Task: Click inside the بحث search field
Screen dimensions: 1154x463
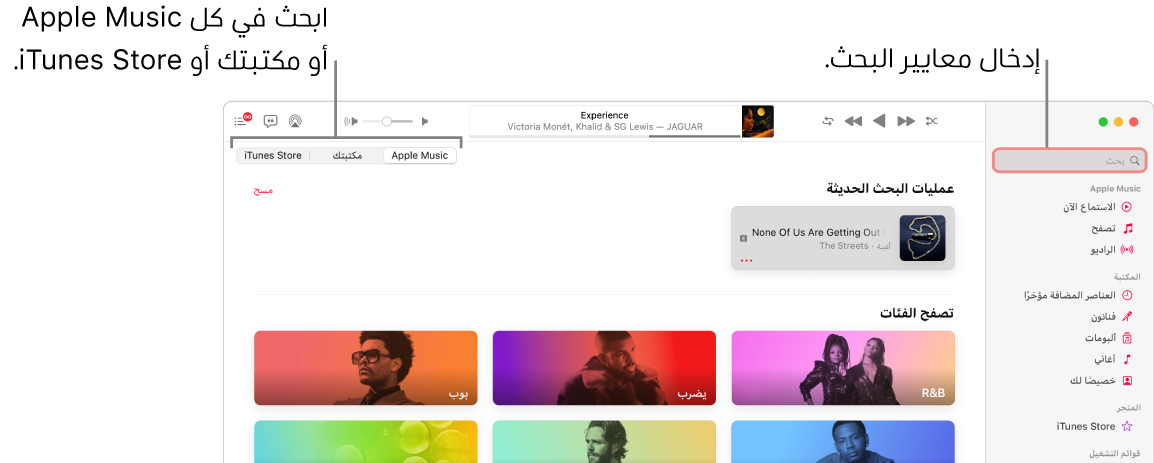Action: 1069,160
